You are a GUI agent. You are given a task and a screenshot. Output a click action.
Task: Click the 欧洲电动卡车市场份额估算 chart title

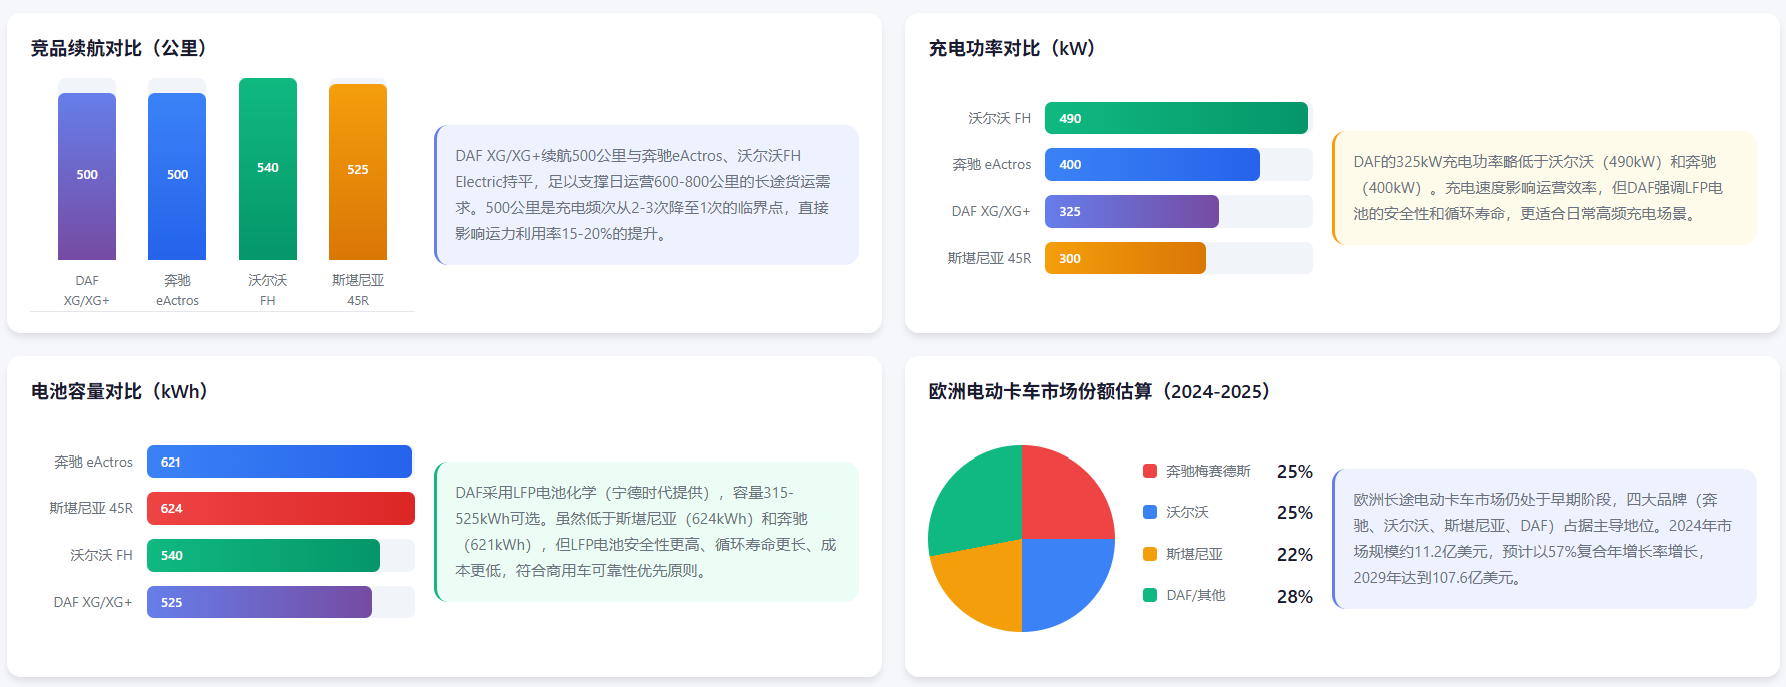[x=1098, y=392]
